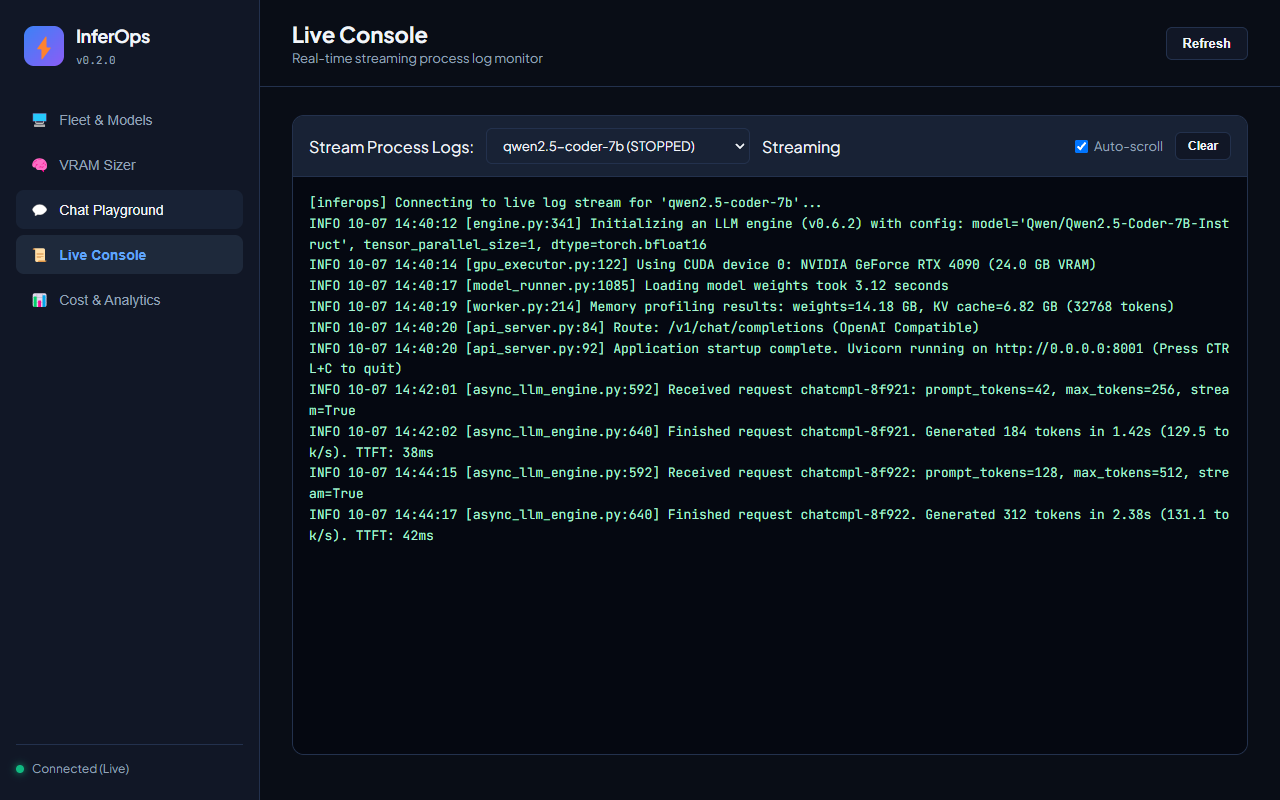Clear the console log output

(1203, 146)
